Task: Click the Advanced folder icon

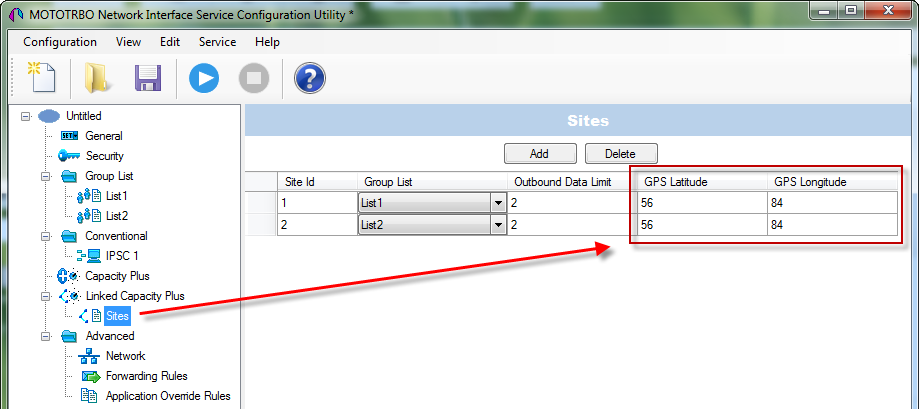Action: tap(69, 336)
